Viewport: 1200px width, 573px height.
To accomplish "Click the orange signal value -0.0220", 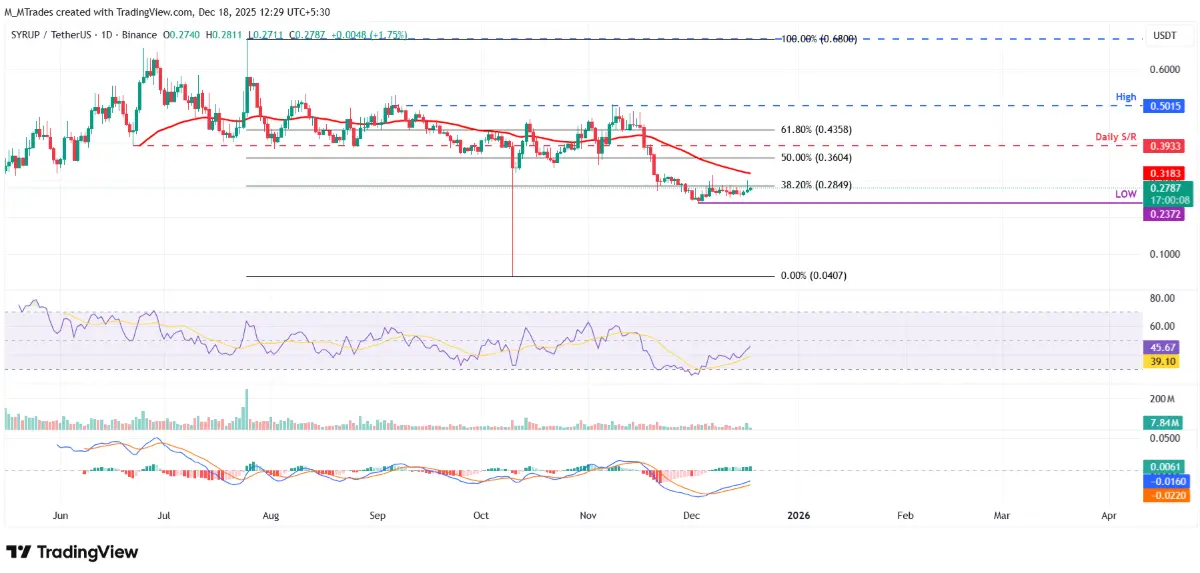I will [1163, 495].
